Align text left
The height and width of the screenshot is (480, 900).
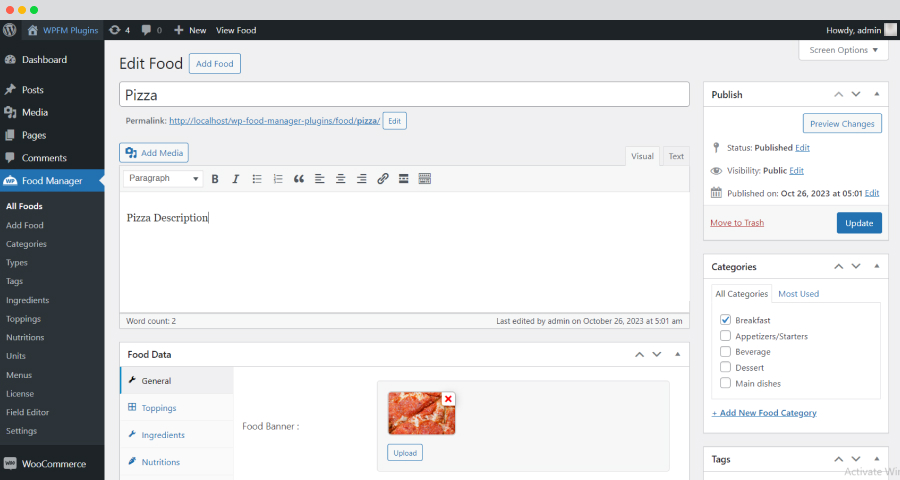tap(320, 179)
